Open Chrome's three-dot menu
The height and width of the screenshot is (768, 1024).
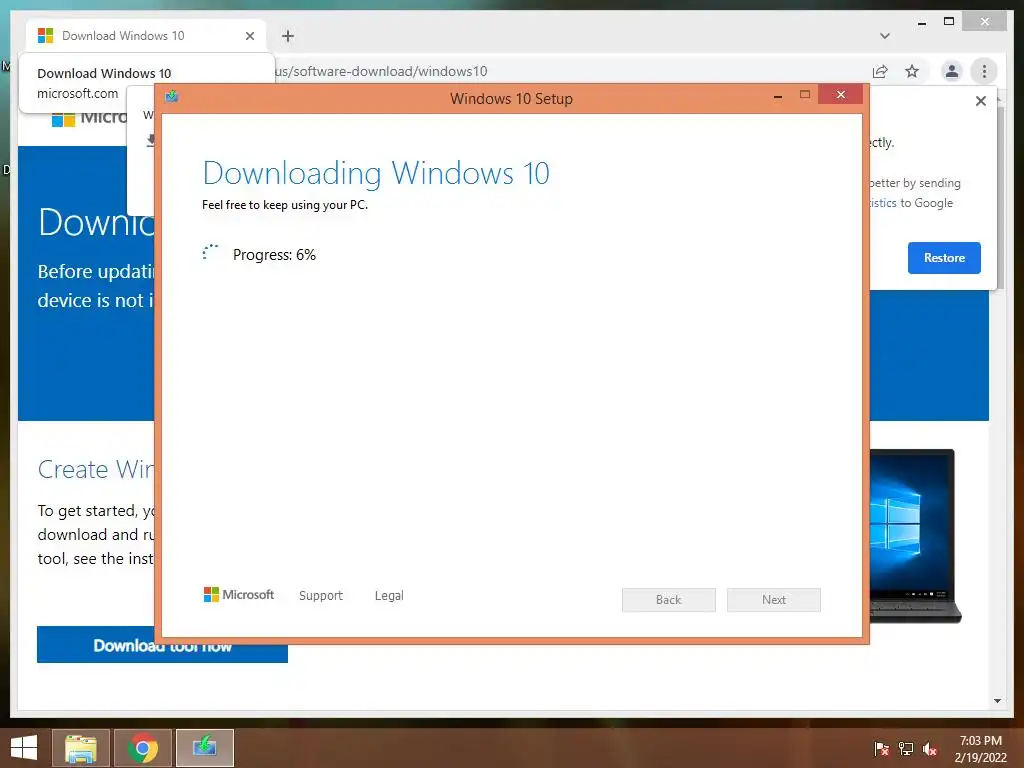click(x=984, y=71)
